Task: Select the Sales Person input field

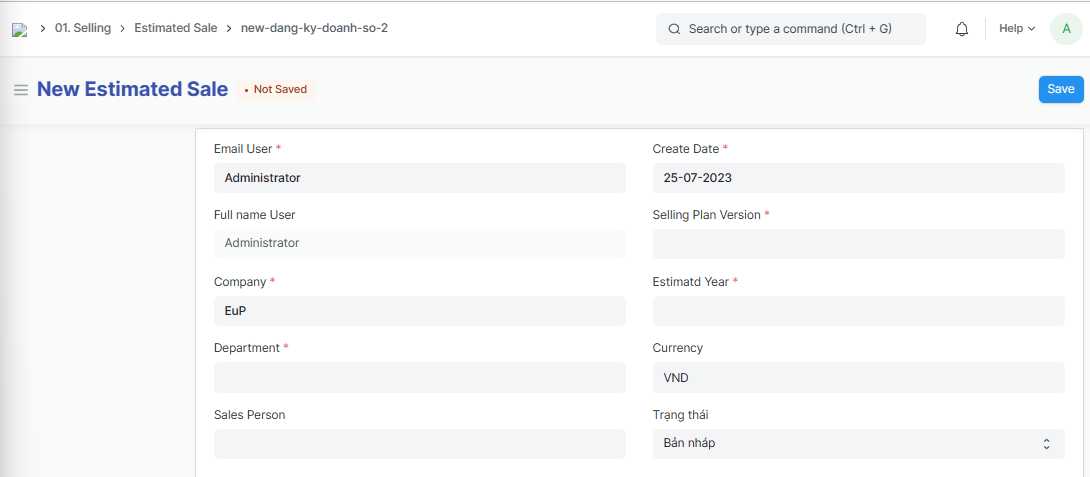Action: 419,444
